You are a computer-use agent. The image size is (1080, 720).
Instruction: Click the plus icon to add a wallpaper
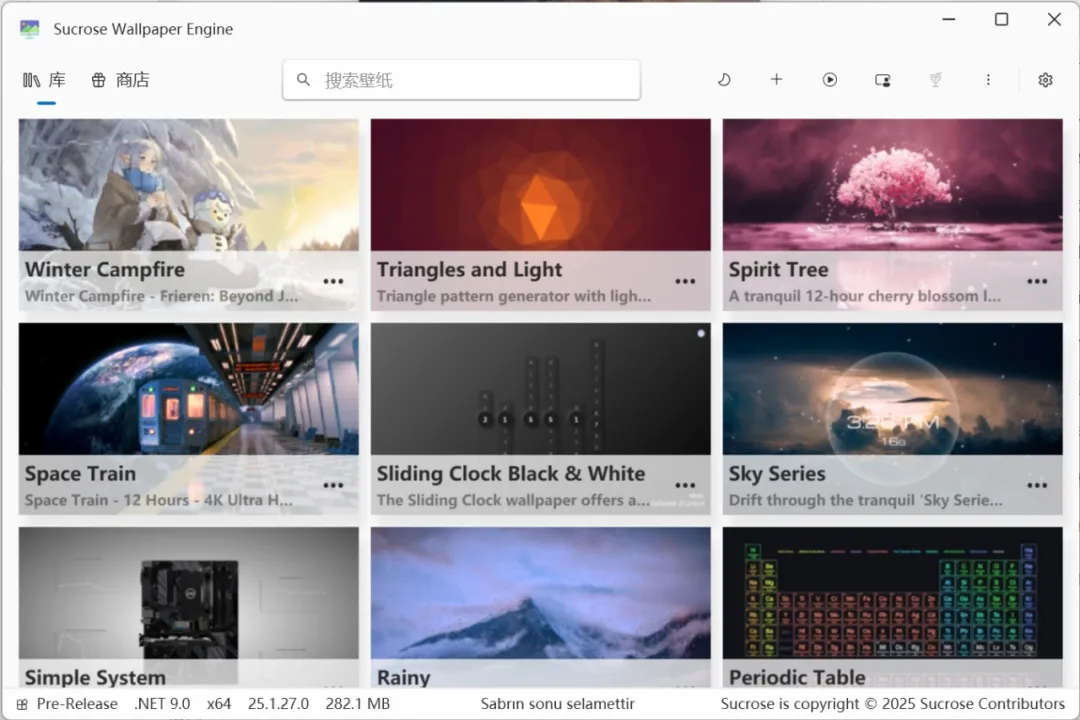[776, 80]
